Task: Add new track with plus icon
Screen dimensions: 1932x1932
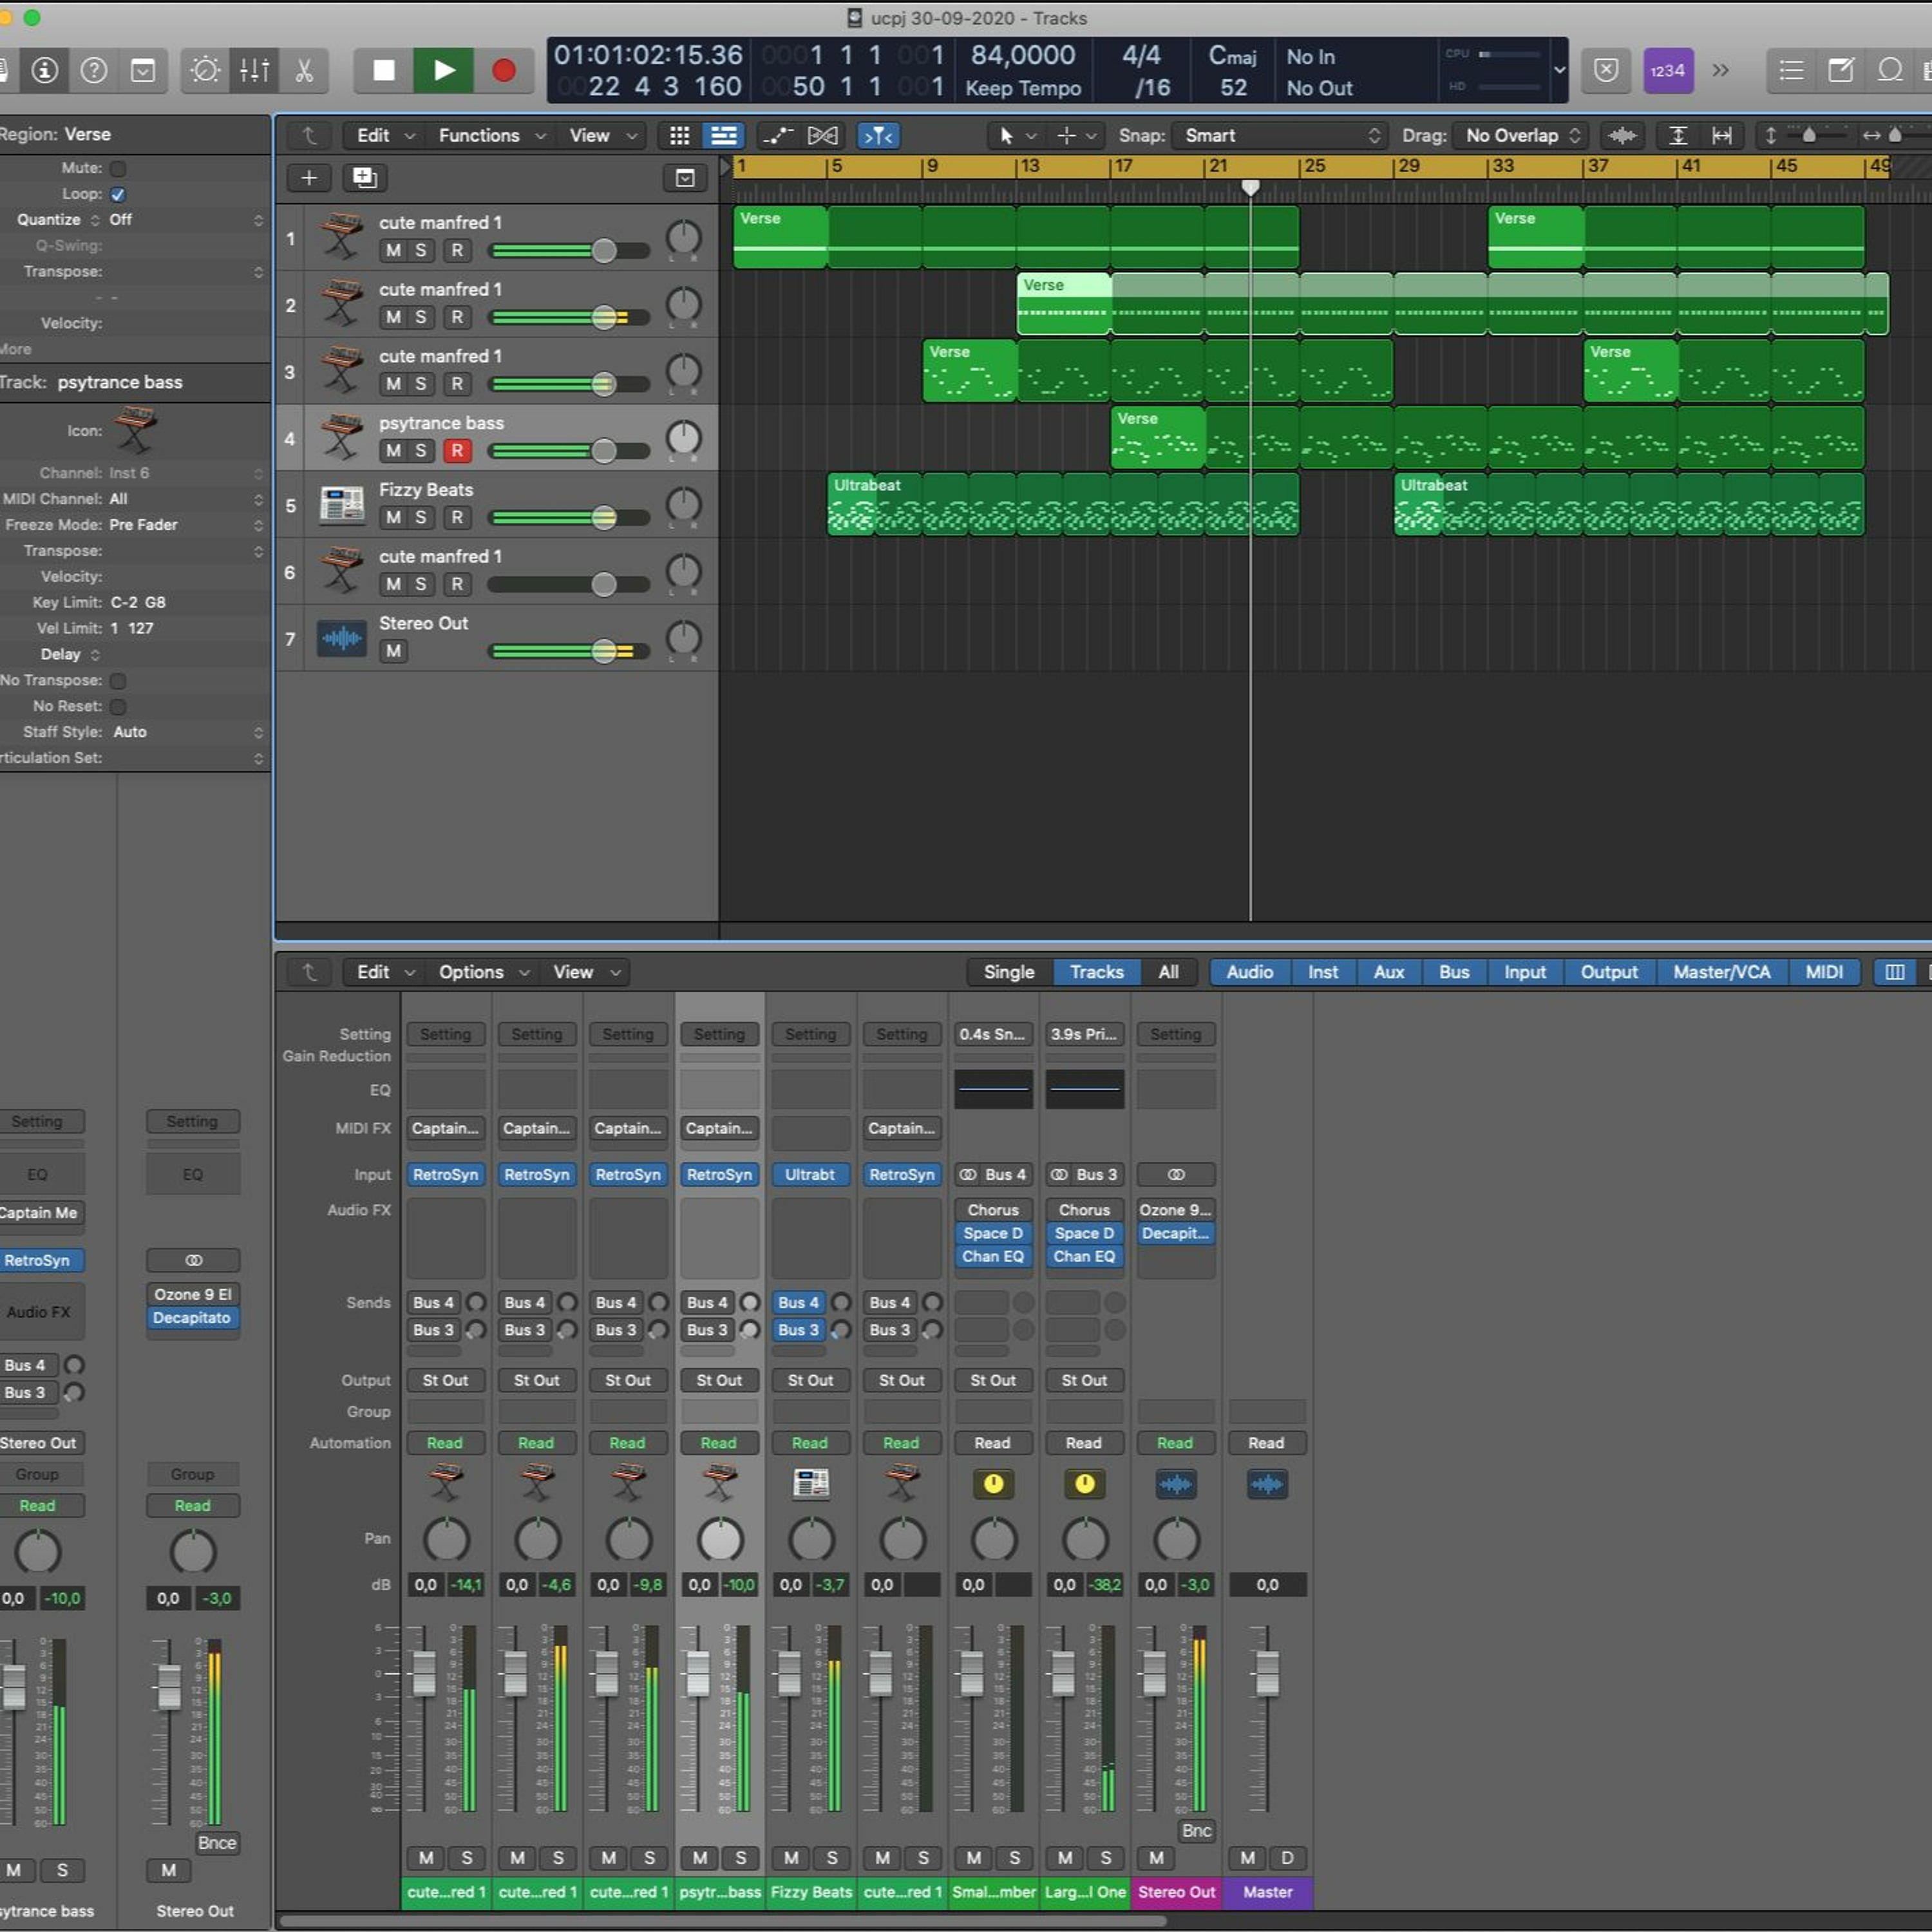Action: [x=309, y=178]
